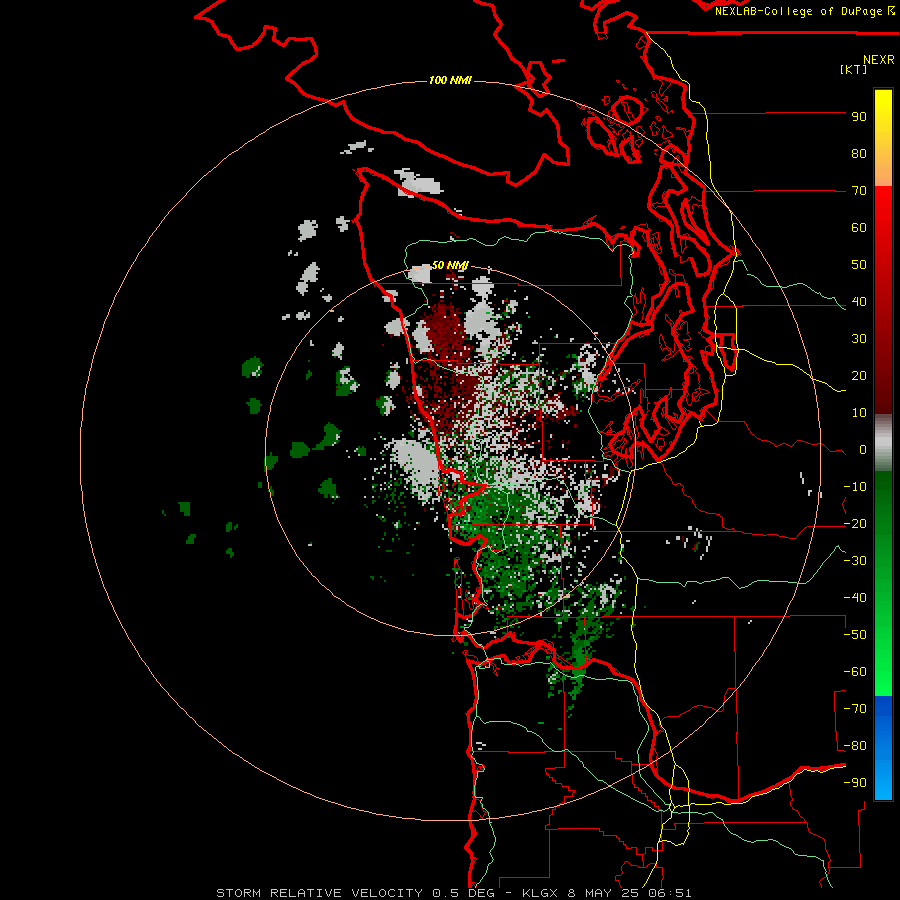Click the 10 value on the velocity scale
The width and height of the screenshot is (900, 900).
click(859, 413)
